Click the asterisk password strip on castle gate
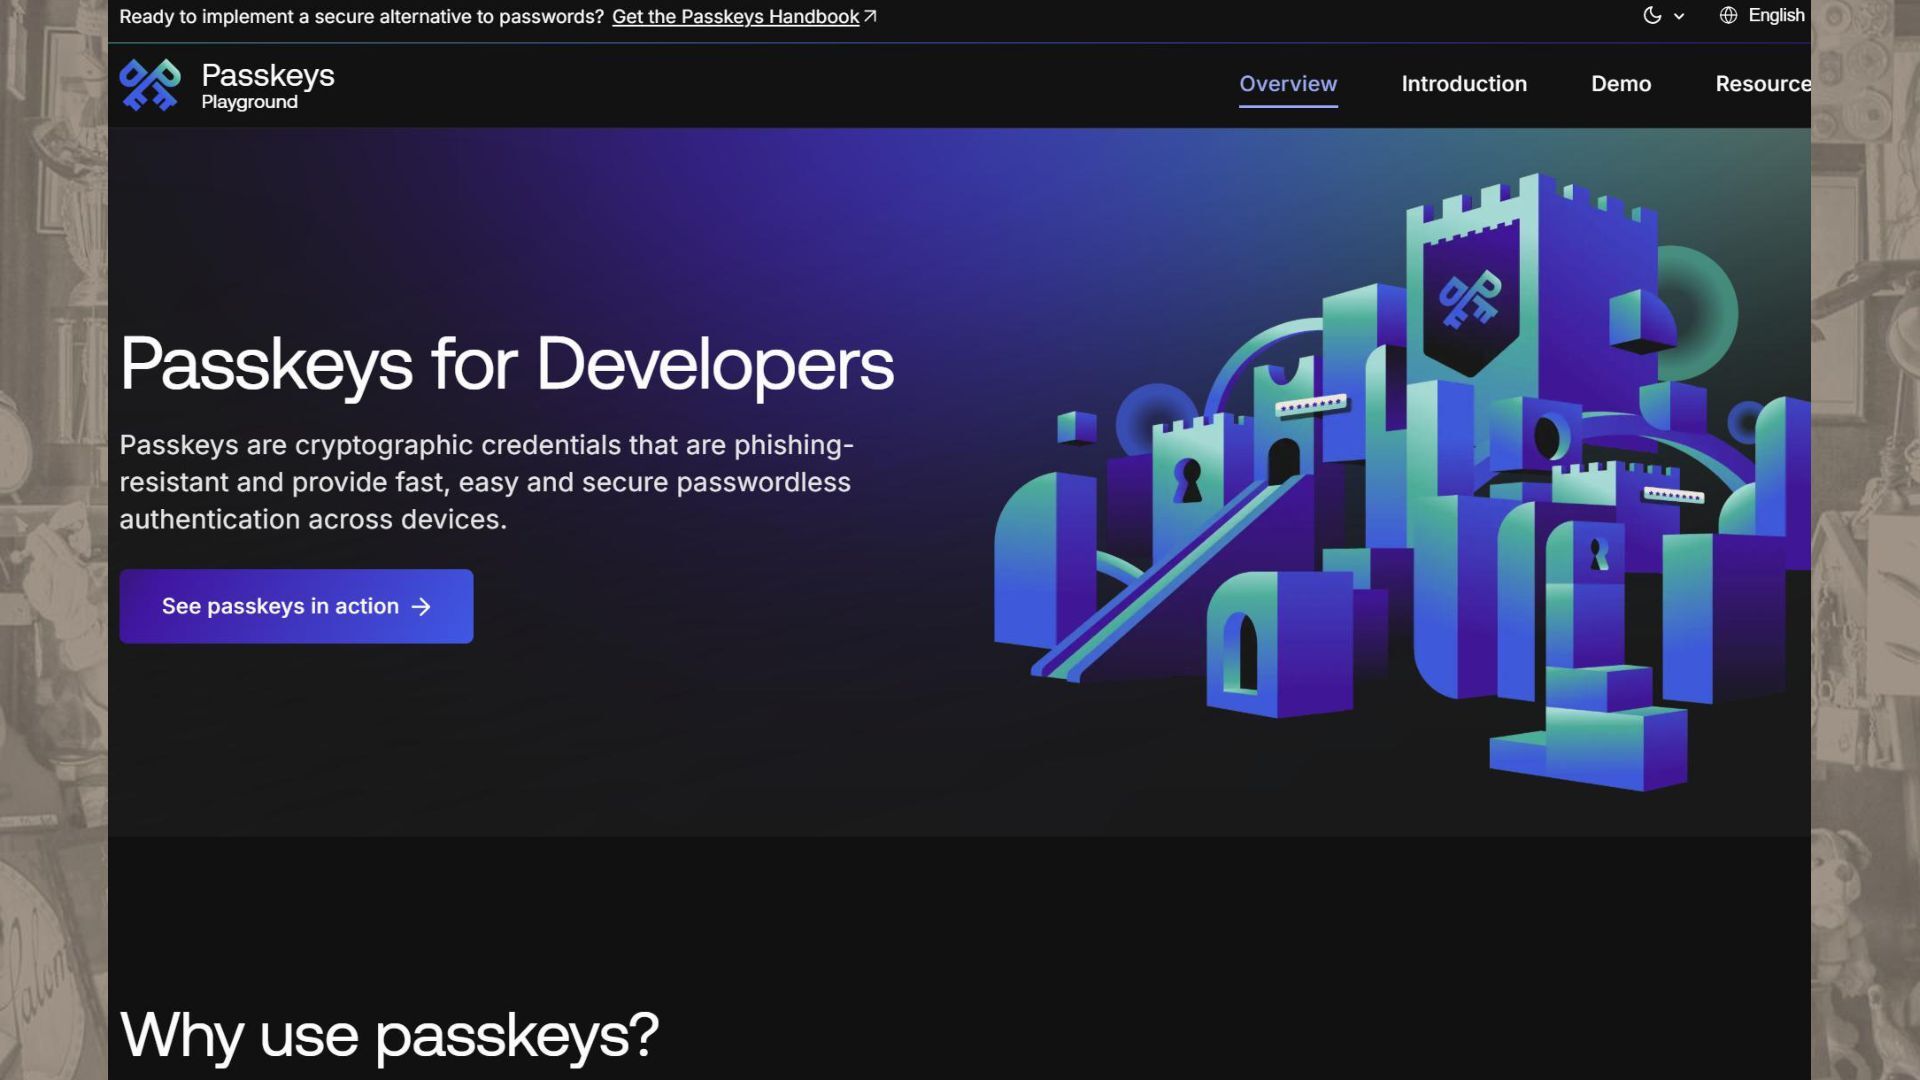The height and width of the screenshot is (1080, 1920). pos(1311,405)
